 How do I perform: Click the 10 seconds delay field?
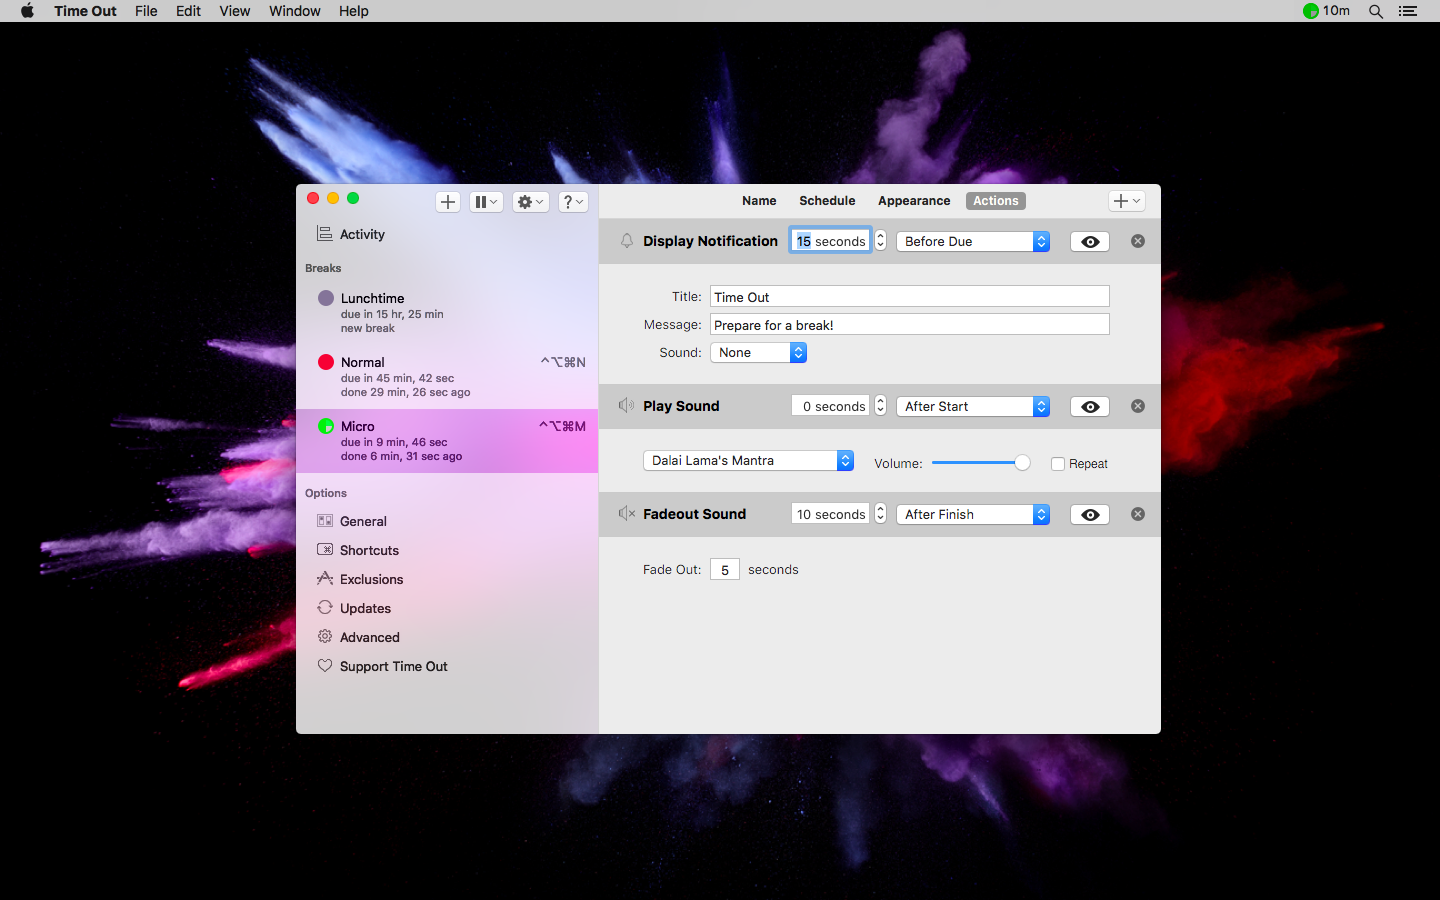tap(831, 514)
